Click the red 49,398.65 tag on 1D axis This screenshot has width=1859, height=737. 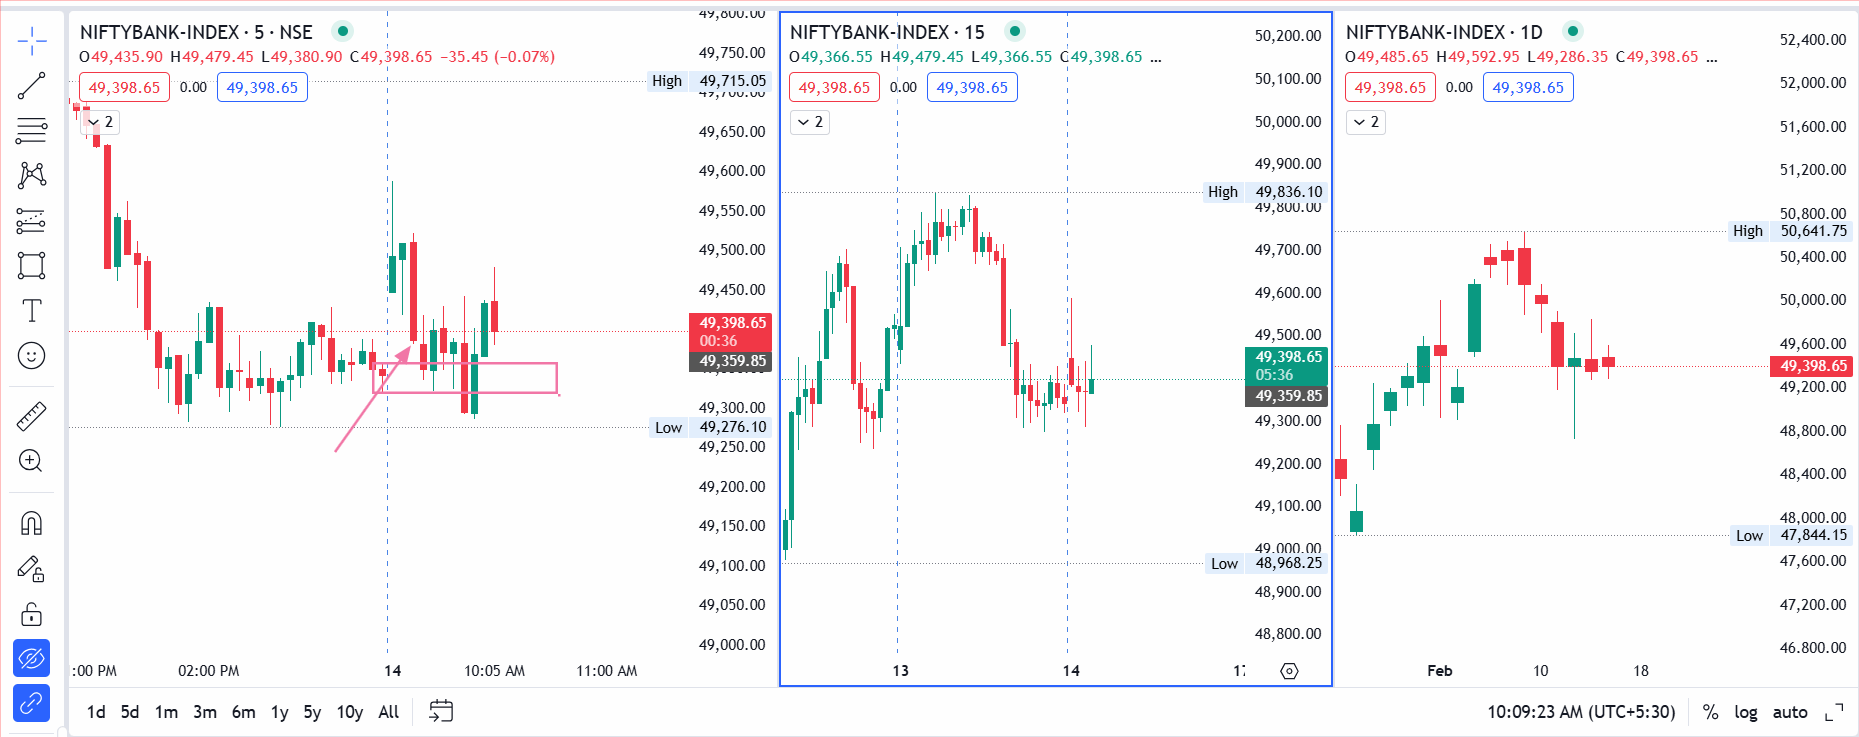(x=1811, y=366)
